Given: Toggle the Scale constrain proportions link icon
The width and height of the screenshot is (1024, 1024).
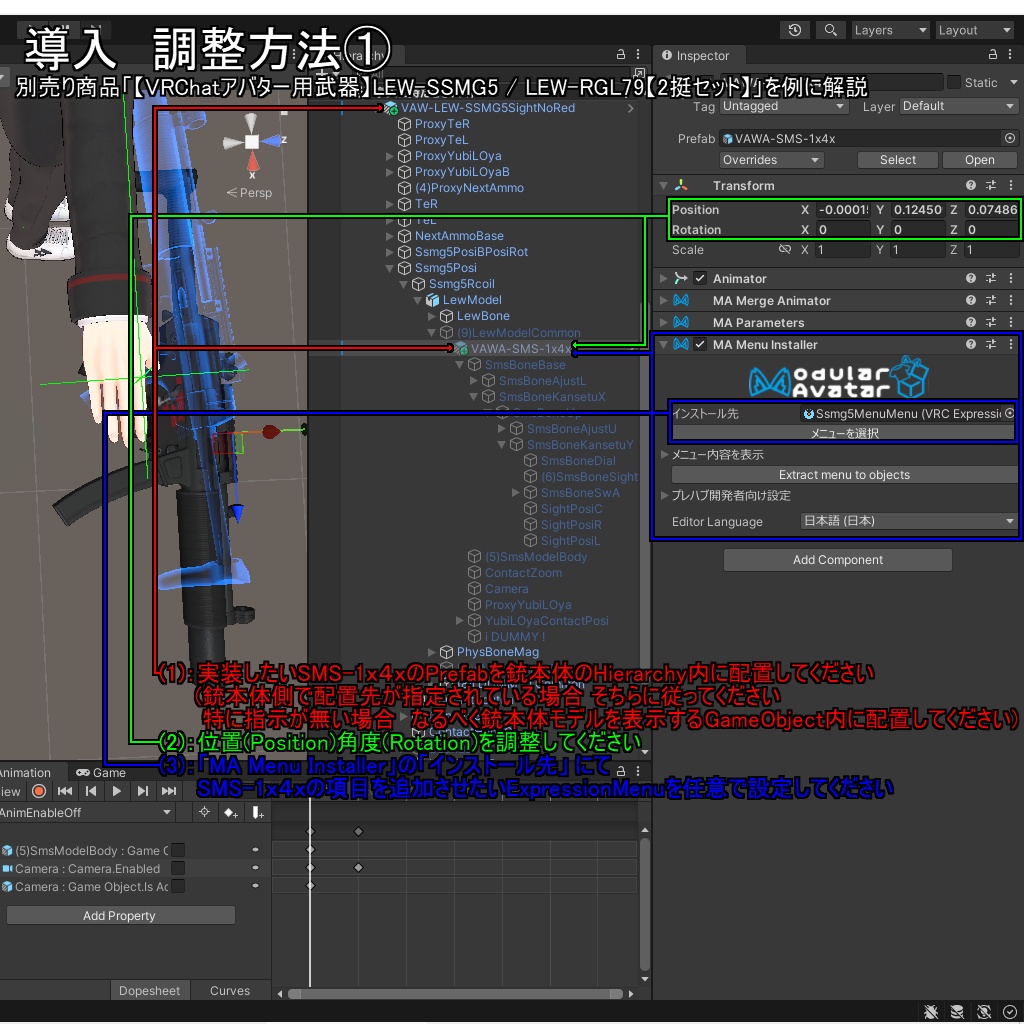Looking at the screenshot, I should (x=784, y=249).
